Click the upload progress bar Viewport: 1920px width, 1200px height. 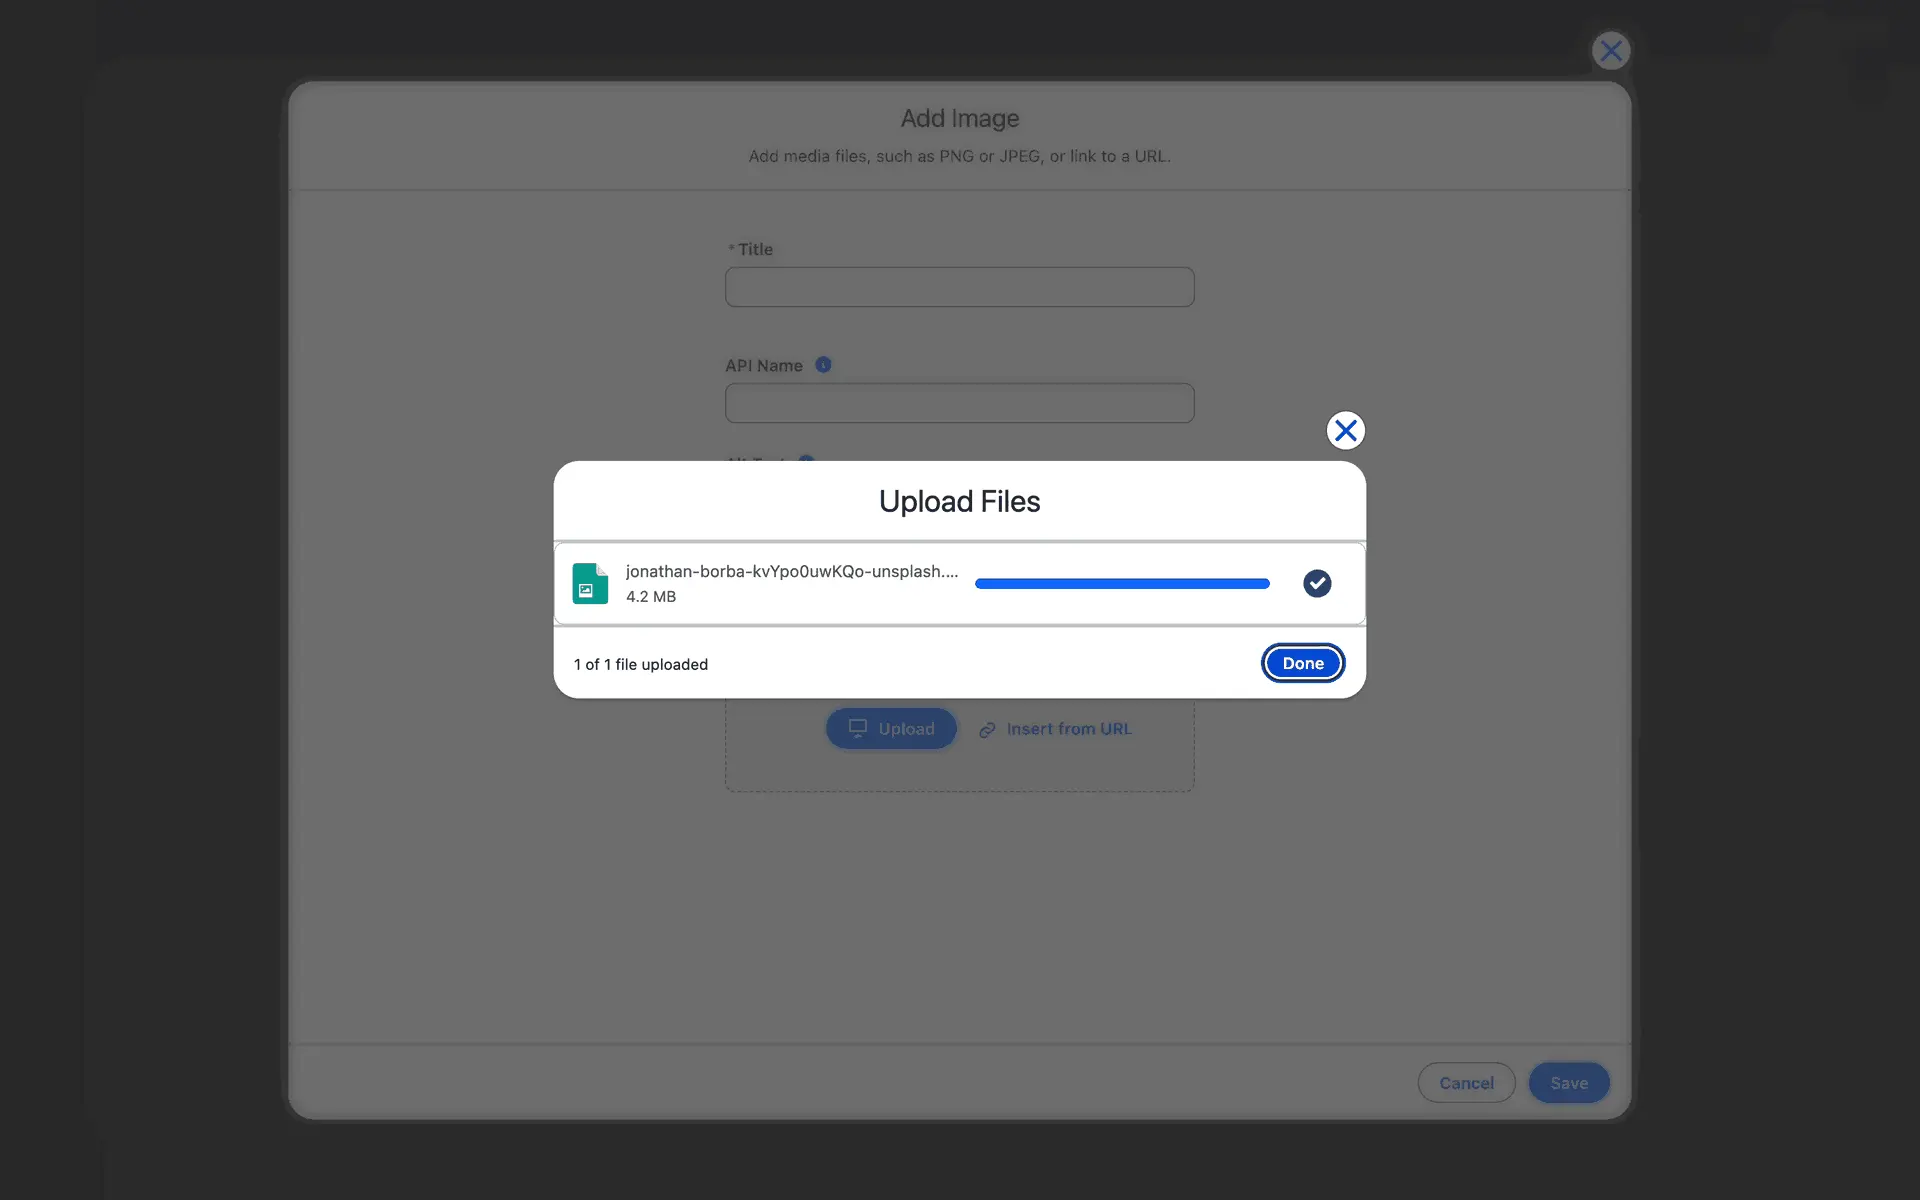[1121, 583]
